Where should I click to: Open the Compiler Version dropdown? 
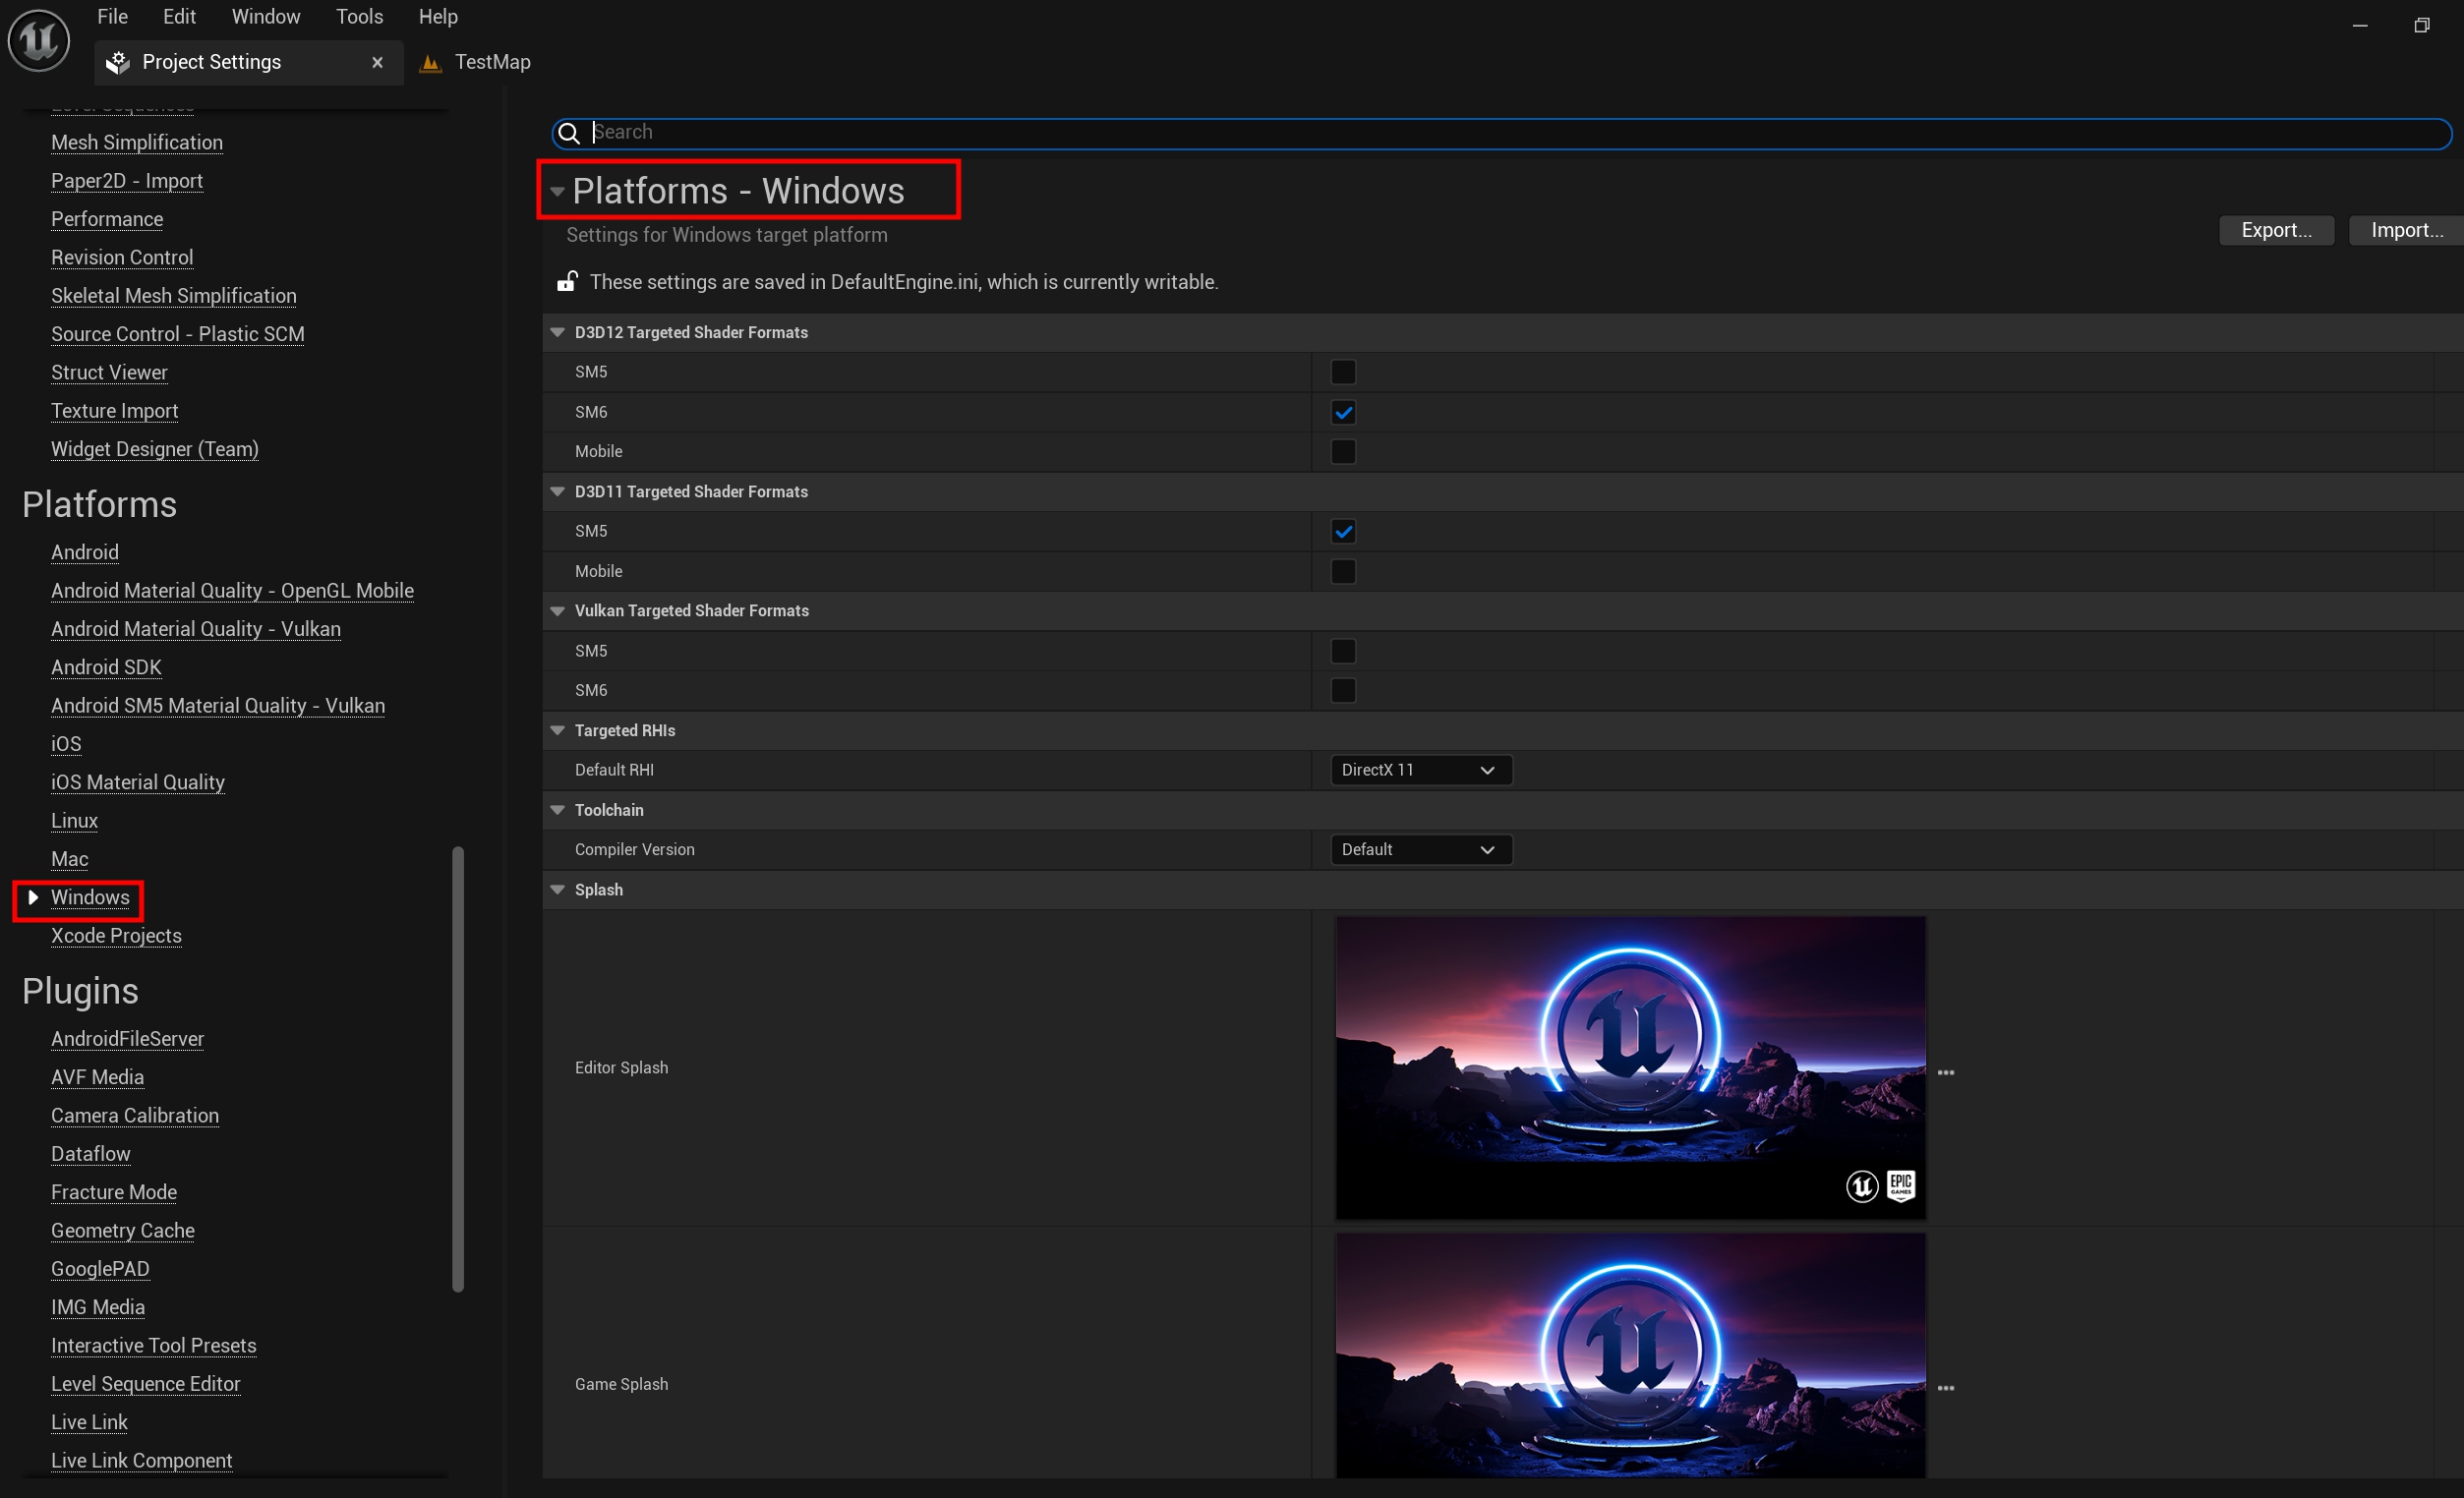(x=1420, y=850)
